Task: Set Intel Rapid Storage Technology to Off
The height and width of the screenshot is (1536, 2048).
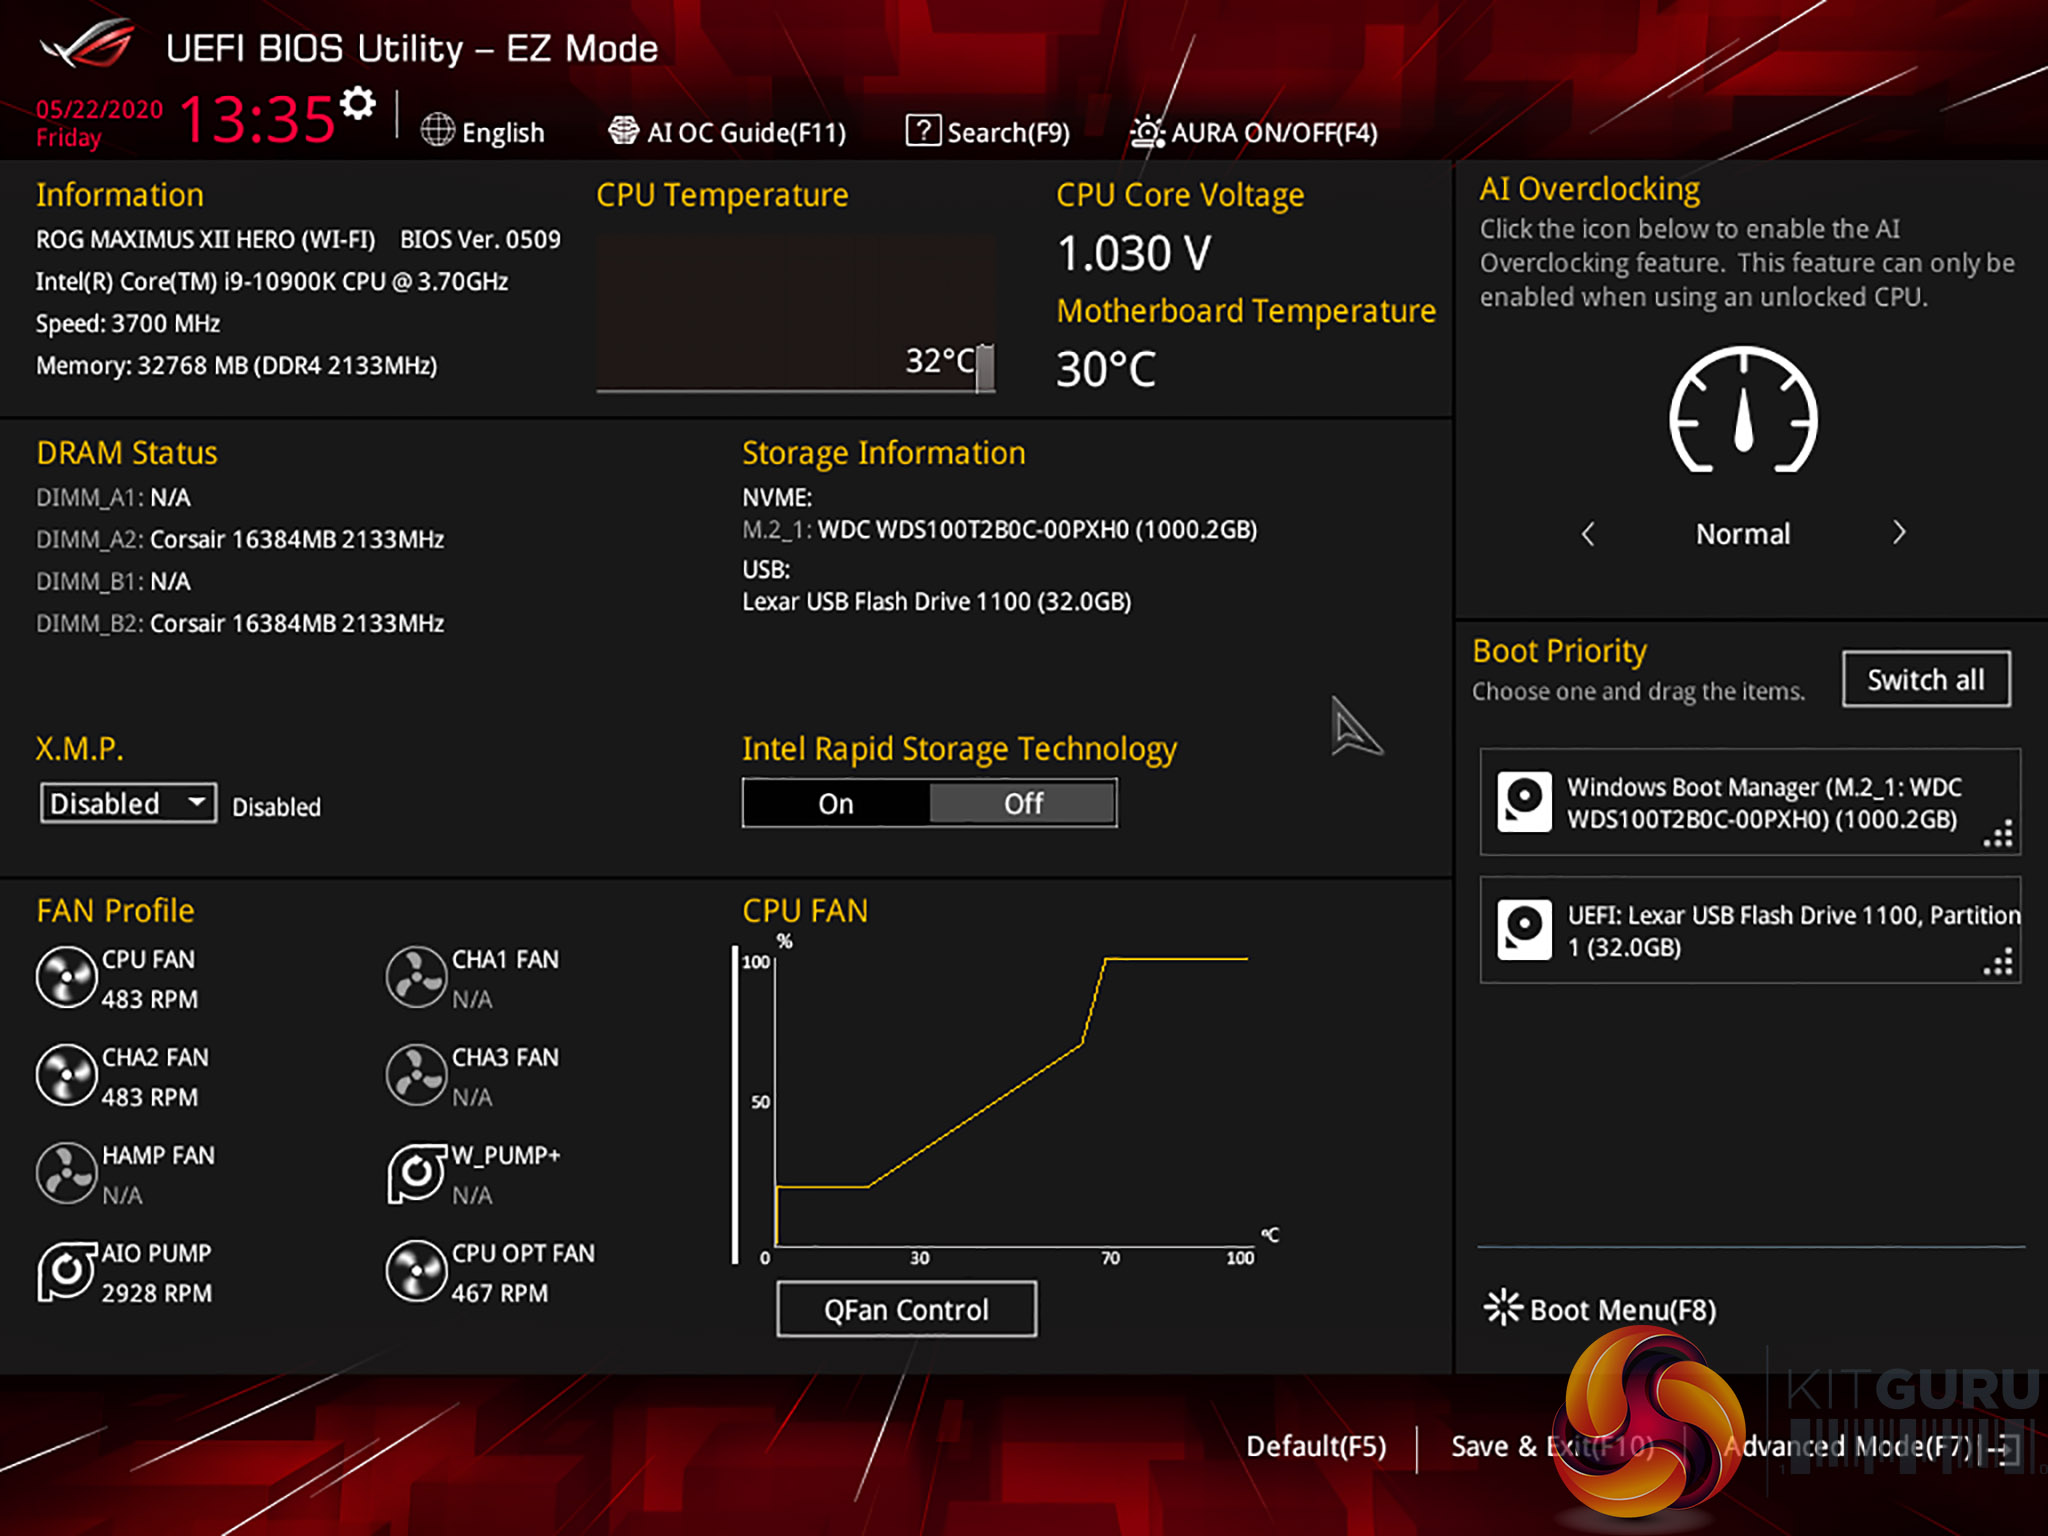Action: tap(1022, 803)
